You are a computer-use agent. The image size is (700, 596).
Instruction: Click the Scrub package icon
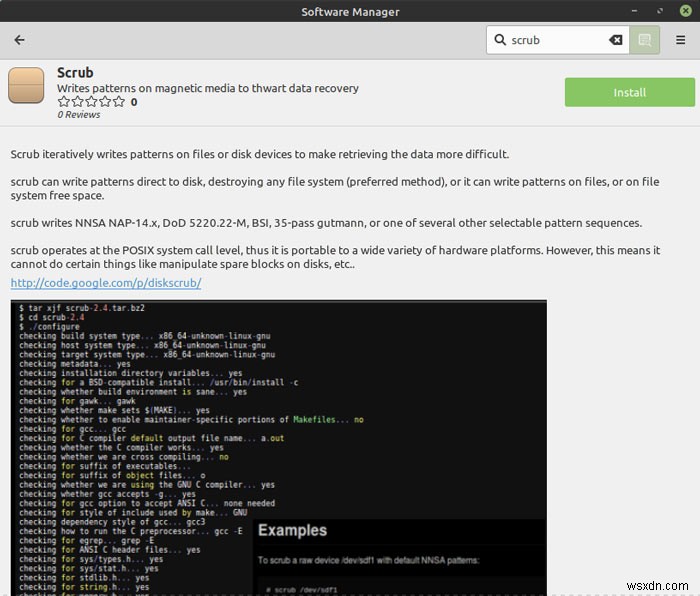pyautogui.click(x=26, y=85)
